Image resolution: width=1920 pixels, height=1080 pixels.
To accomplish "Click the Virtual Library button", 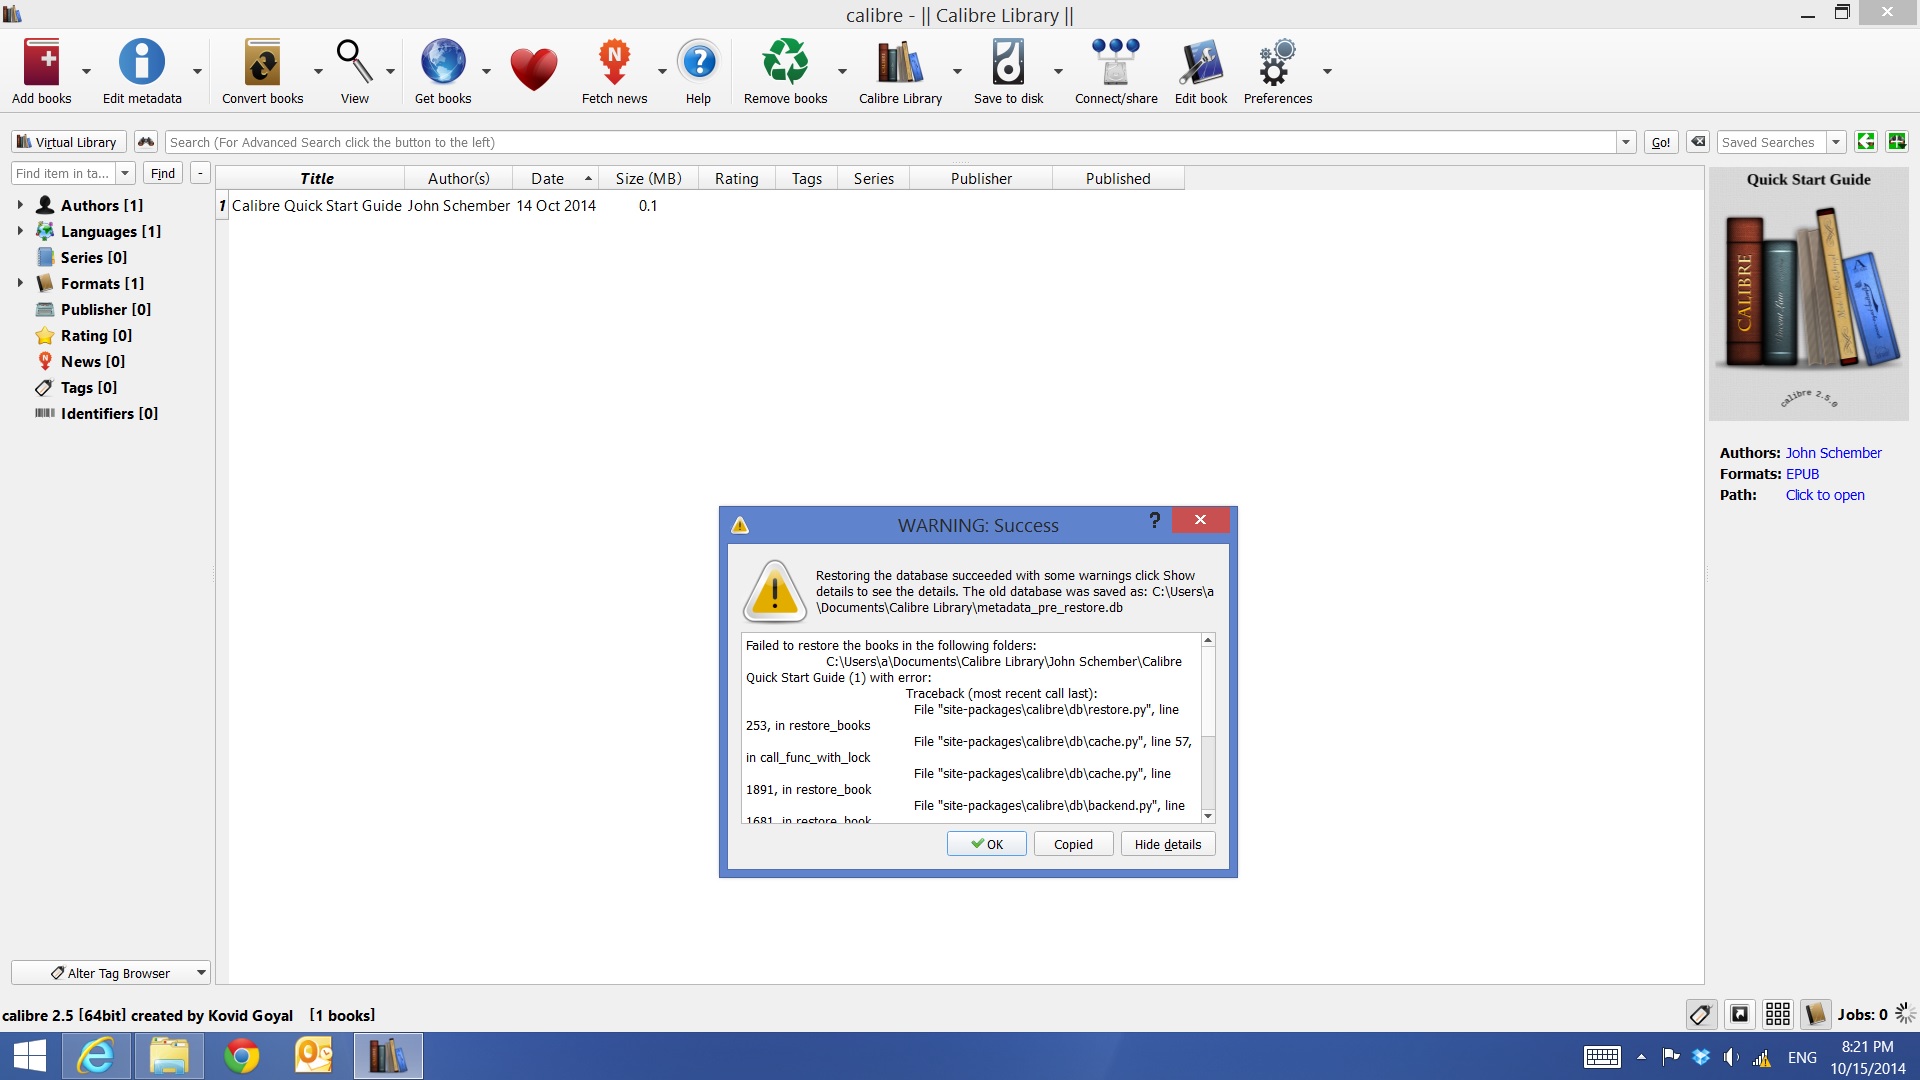I will pos(68,142).
